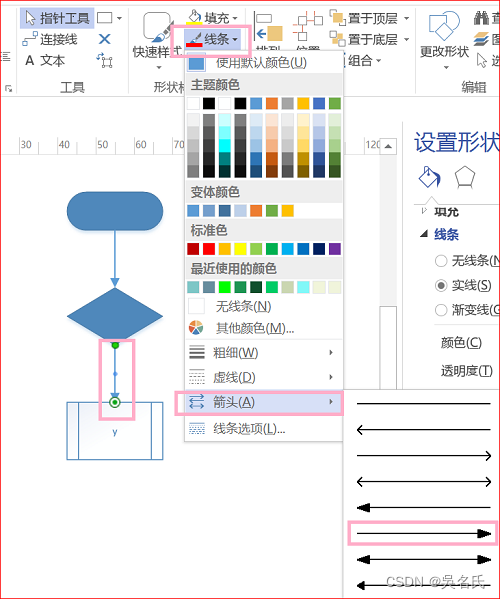Pick the orange theme color swatch

(272, 104)
